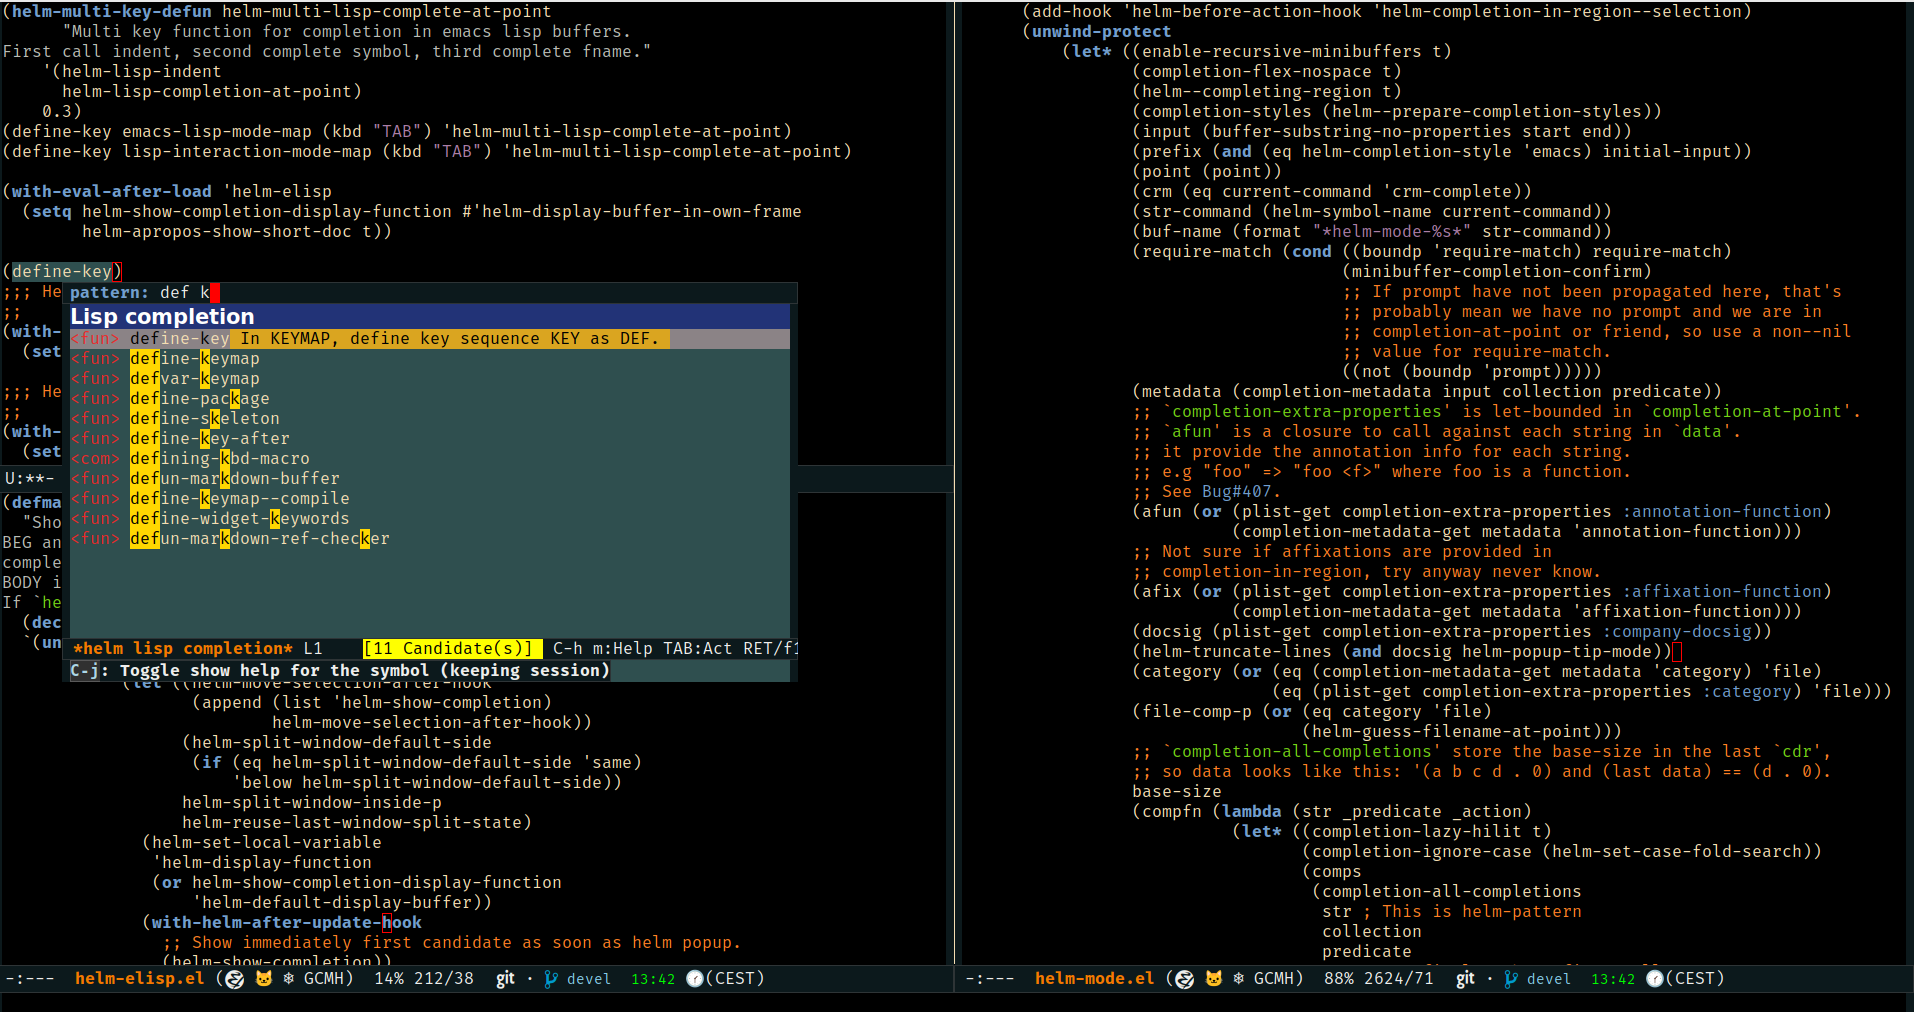Click base-size line in right buffer
This screenshot has width=1914, height=1012.
[x=1177, y=791]
